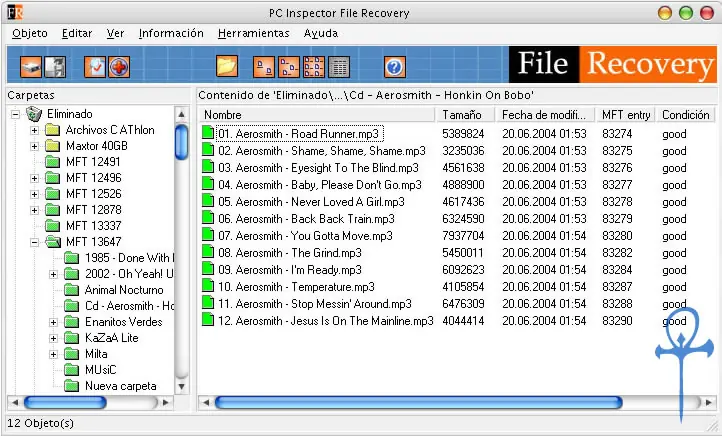
Task: Click green file icon of I'm Ready.mp3
Action: point(208,268)
